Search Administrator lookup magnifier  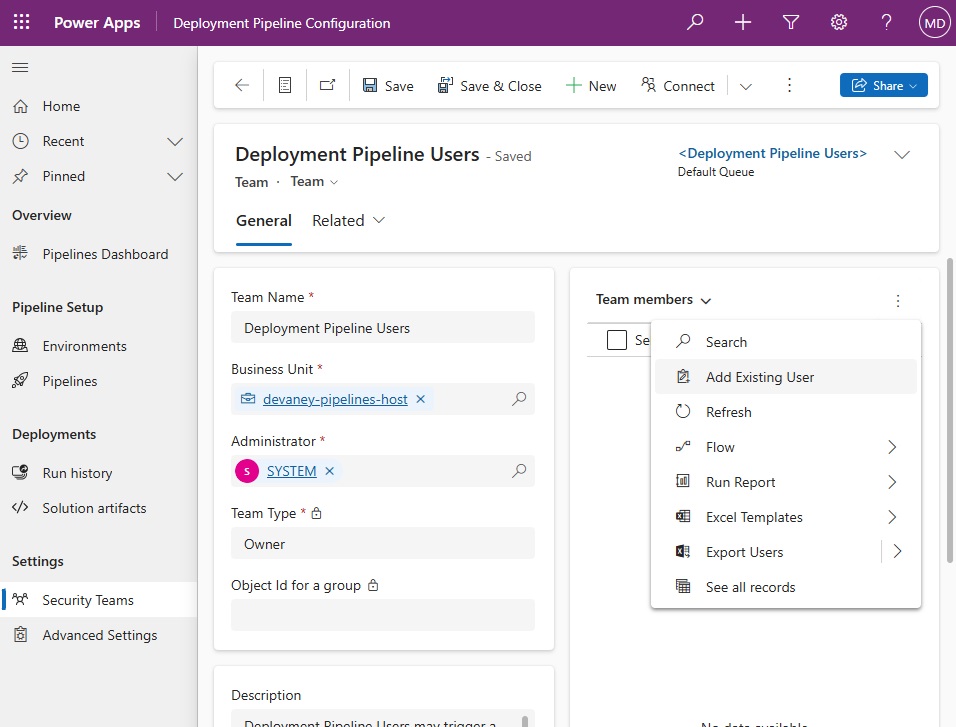pyautogui.click(x=519, y=471)
